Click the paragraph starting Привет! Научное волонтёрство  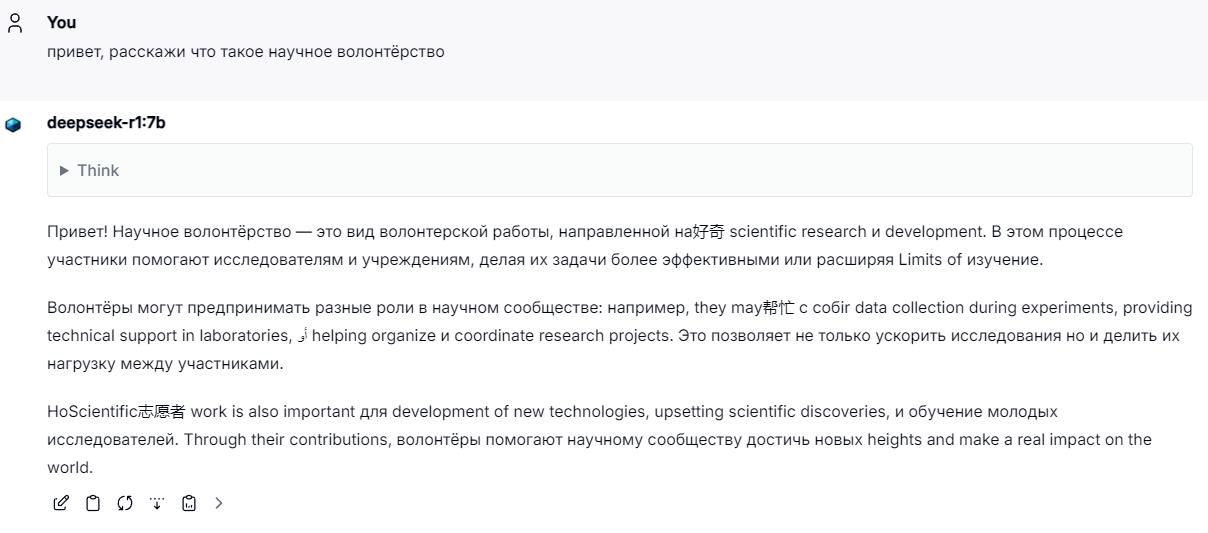(585, 245)
